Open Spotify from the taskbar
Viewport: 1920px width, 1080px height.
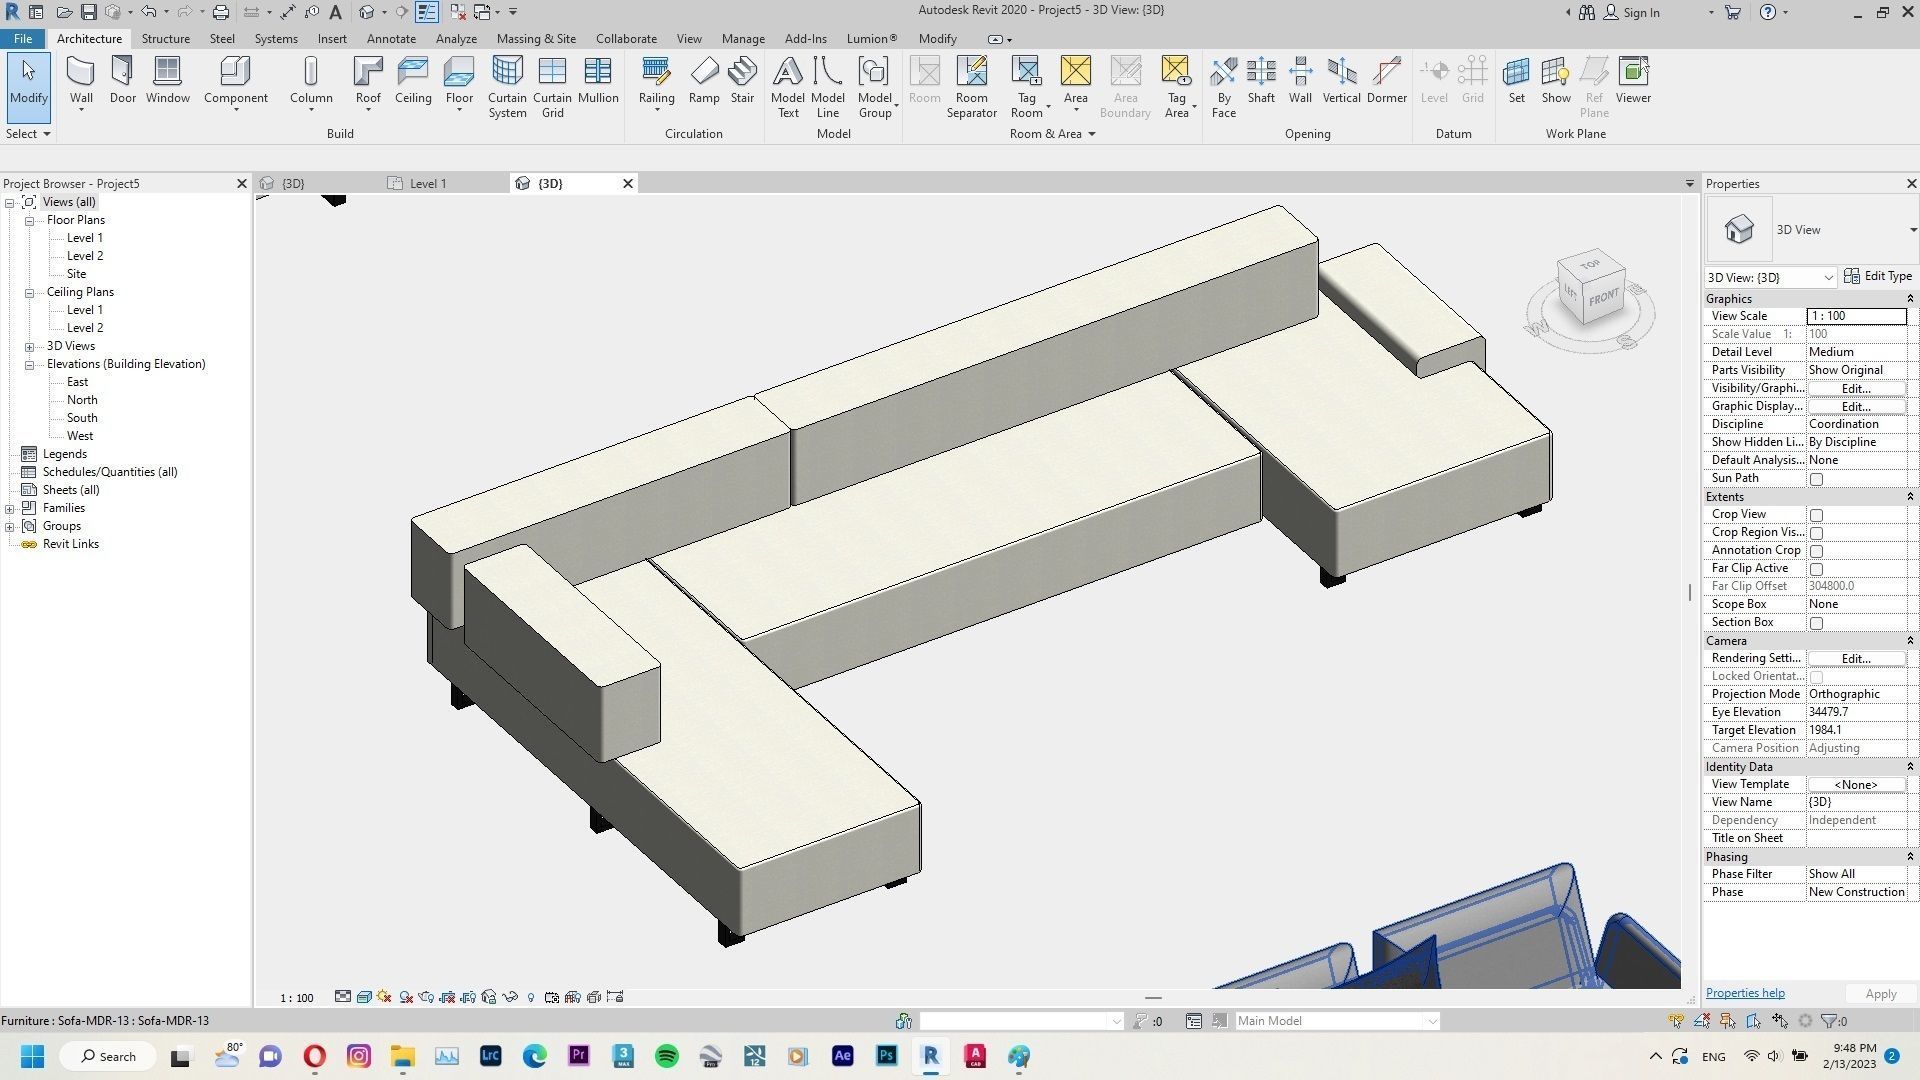point(666,1056)
